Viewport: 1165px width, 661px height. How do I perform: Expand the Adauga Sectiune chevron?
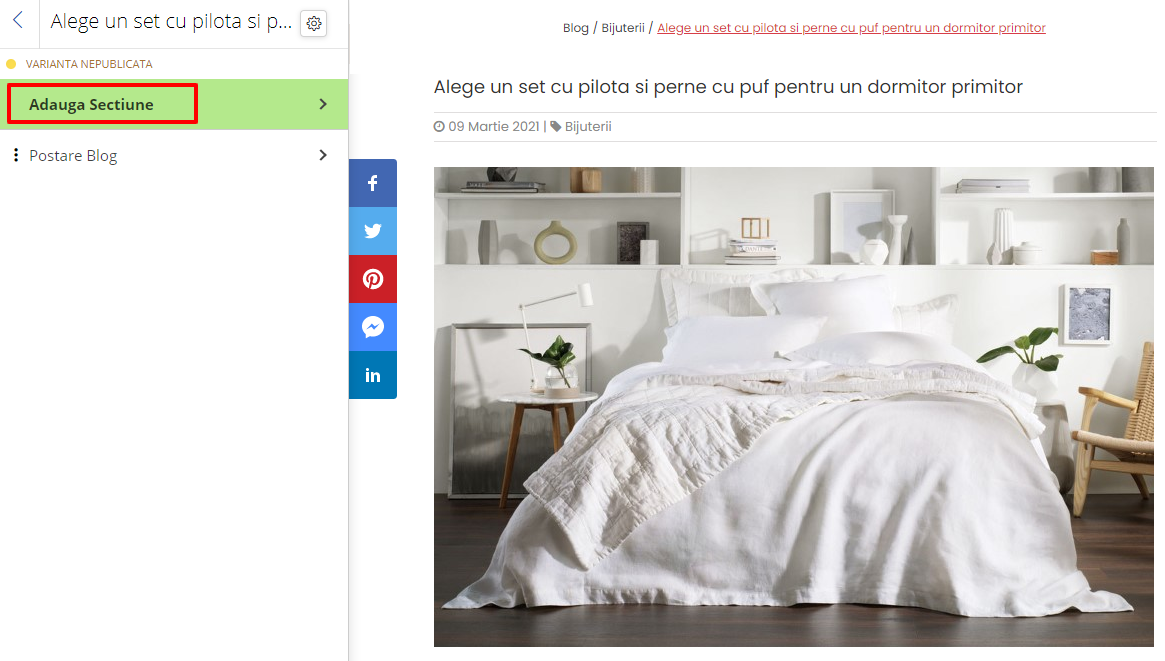[322, 104]
